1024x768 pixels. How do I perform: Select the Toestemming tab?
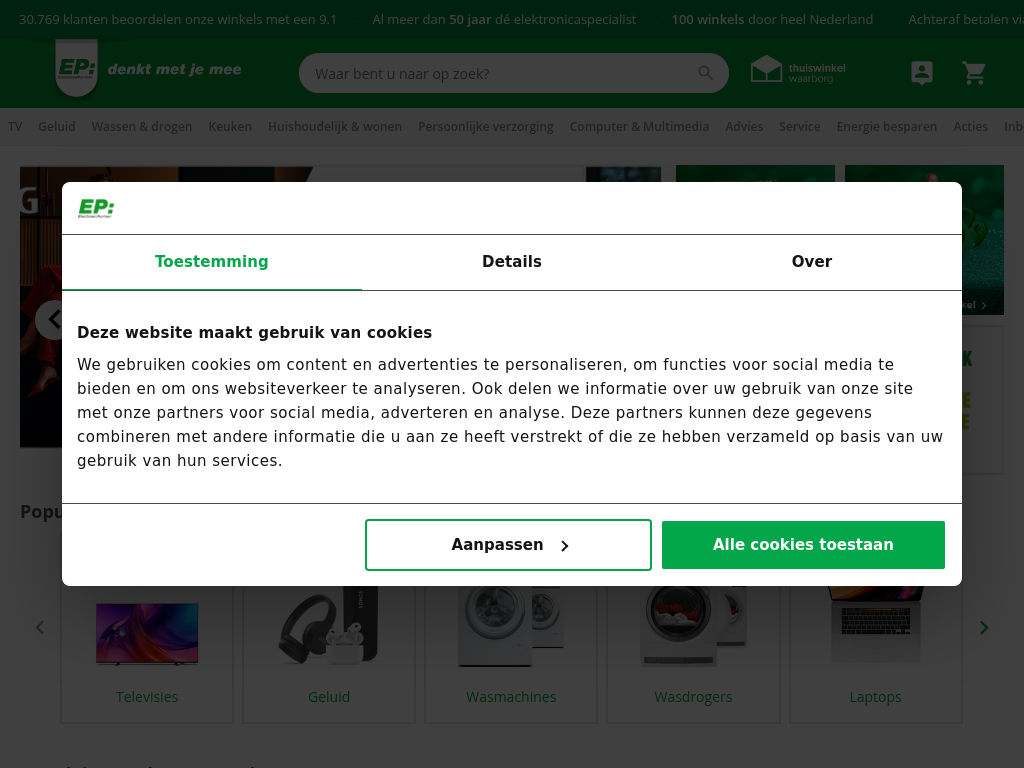click(x=212, y=262)
